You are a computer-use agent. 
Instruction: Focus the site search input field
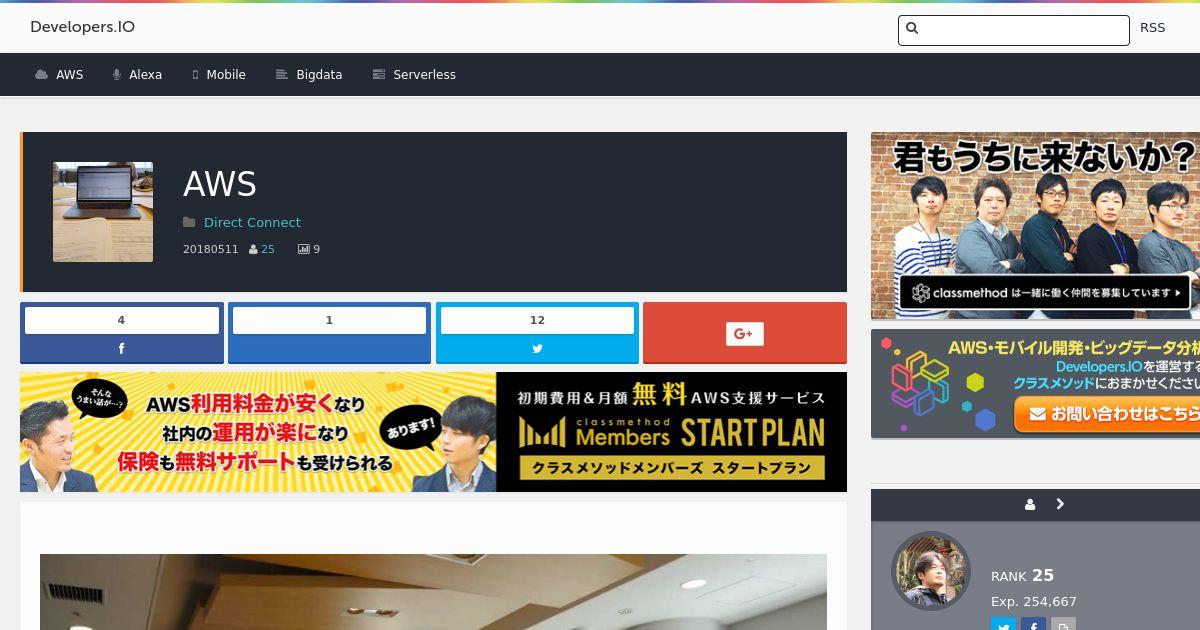click(1014, 30)
